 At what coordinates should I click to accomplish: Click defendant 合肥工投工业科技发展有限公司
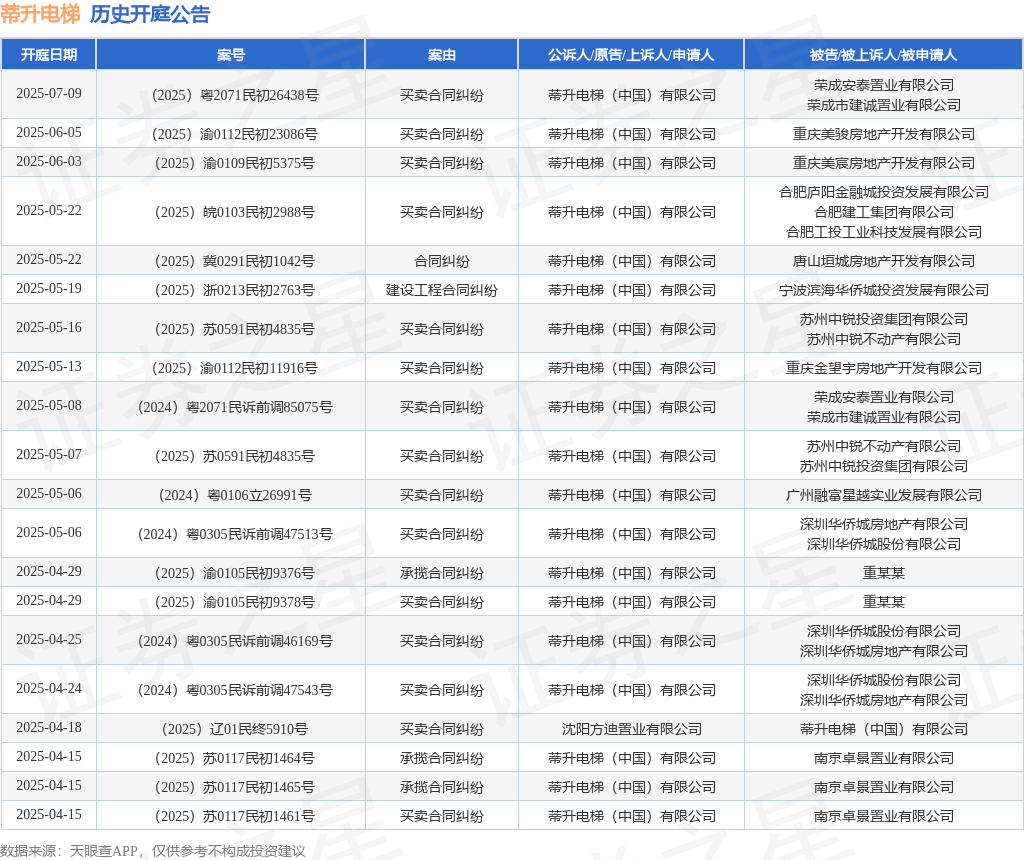point(884,232)
